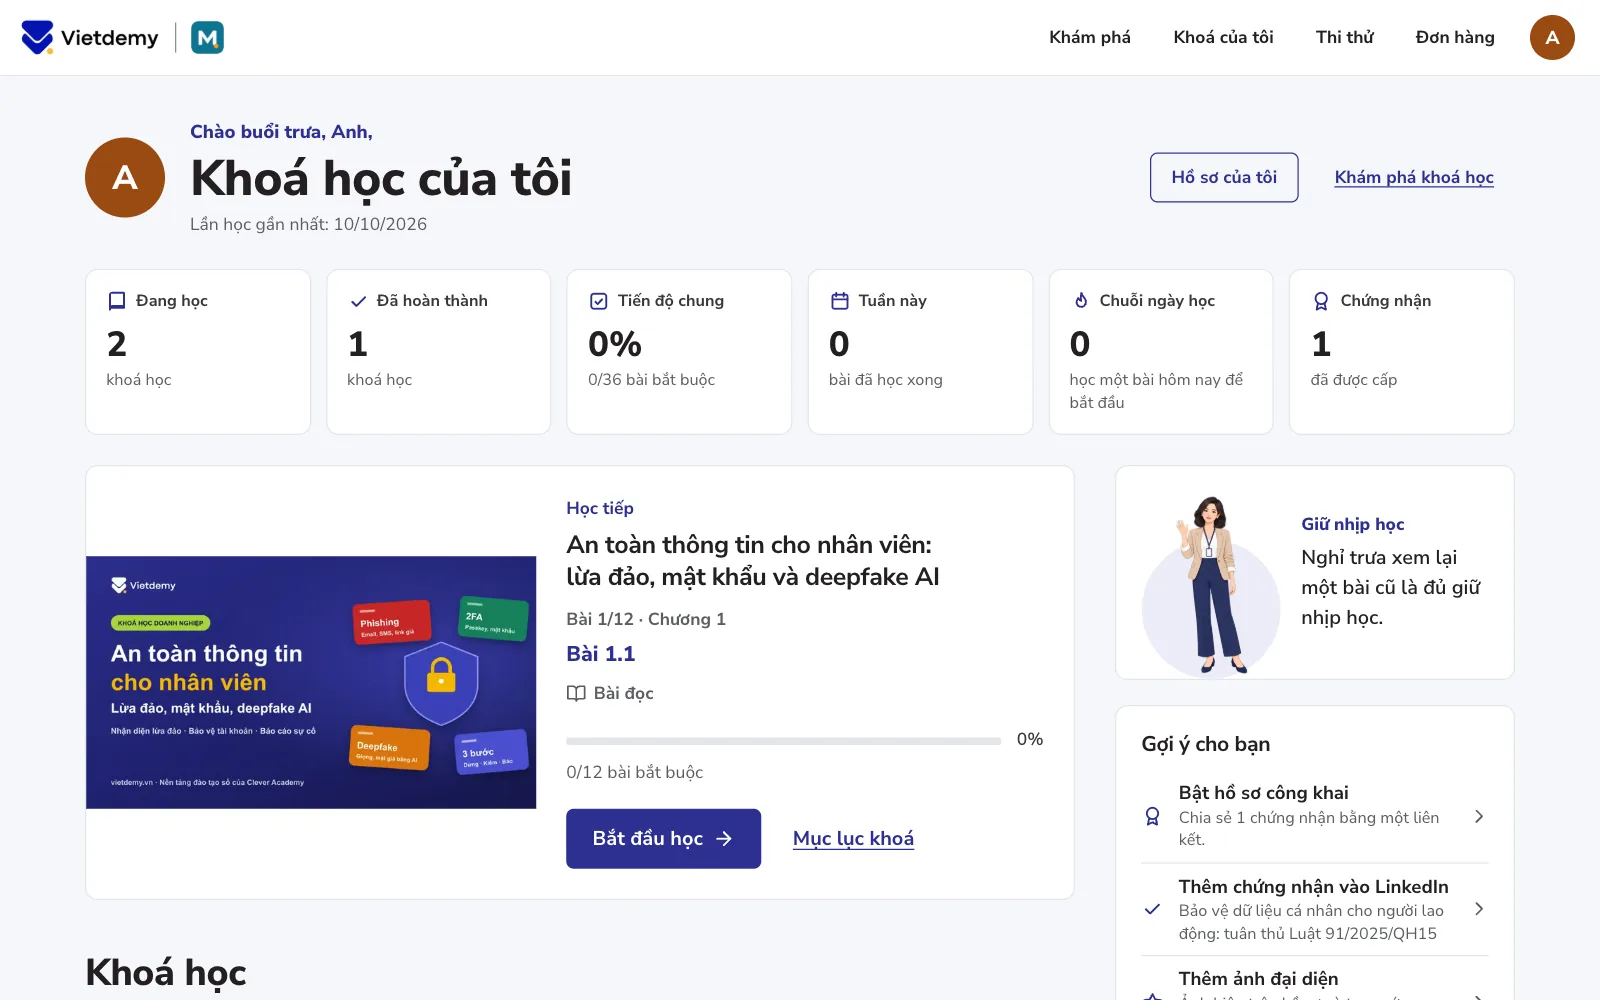
Task: Click the Vietdemy shield logo icon
Action: pos(37,38)
